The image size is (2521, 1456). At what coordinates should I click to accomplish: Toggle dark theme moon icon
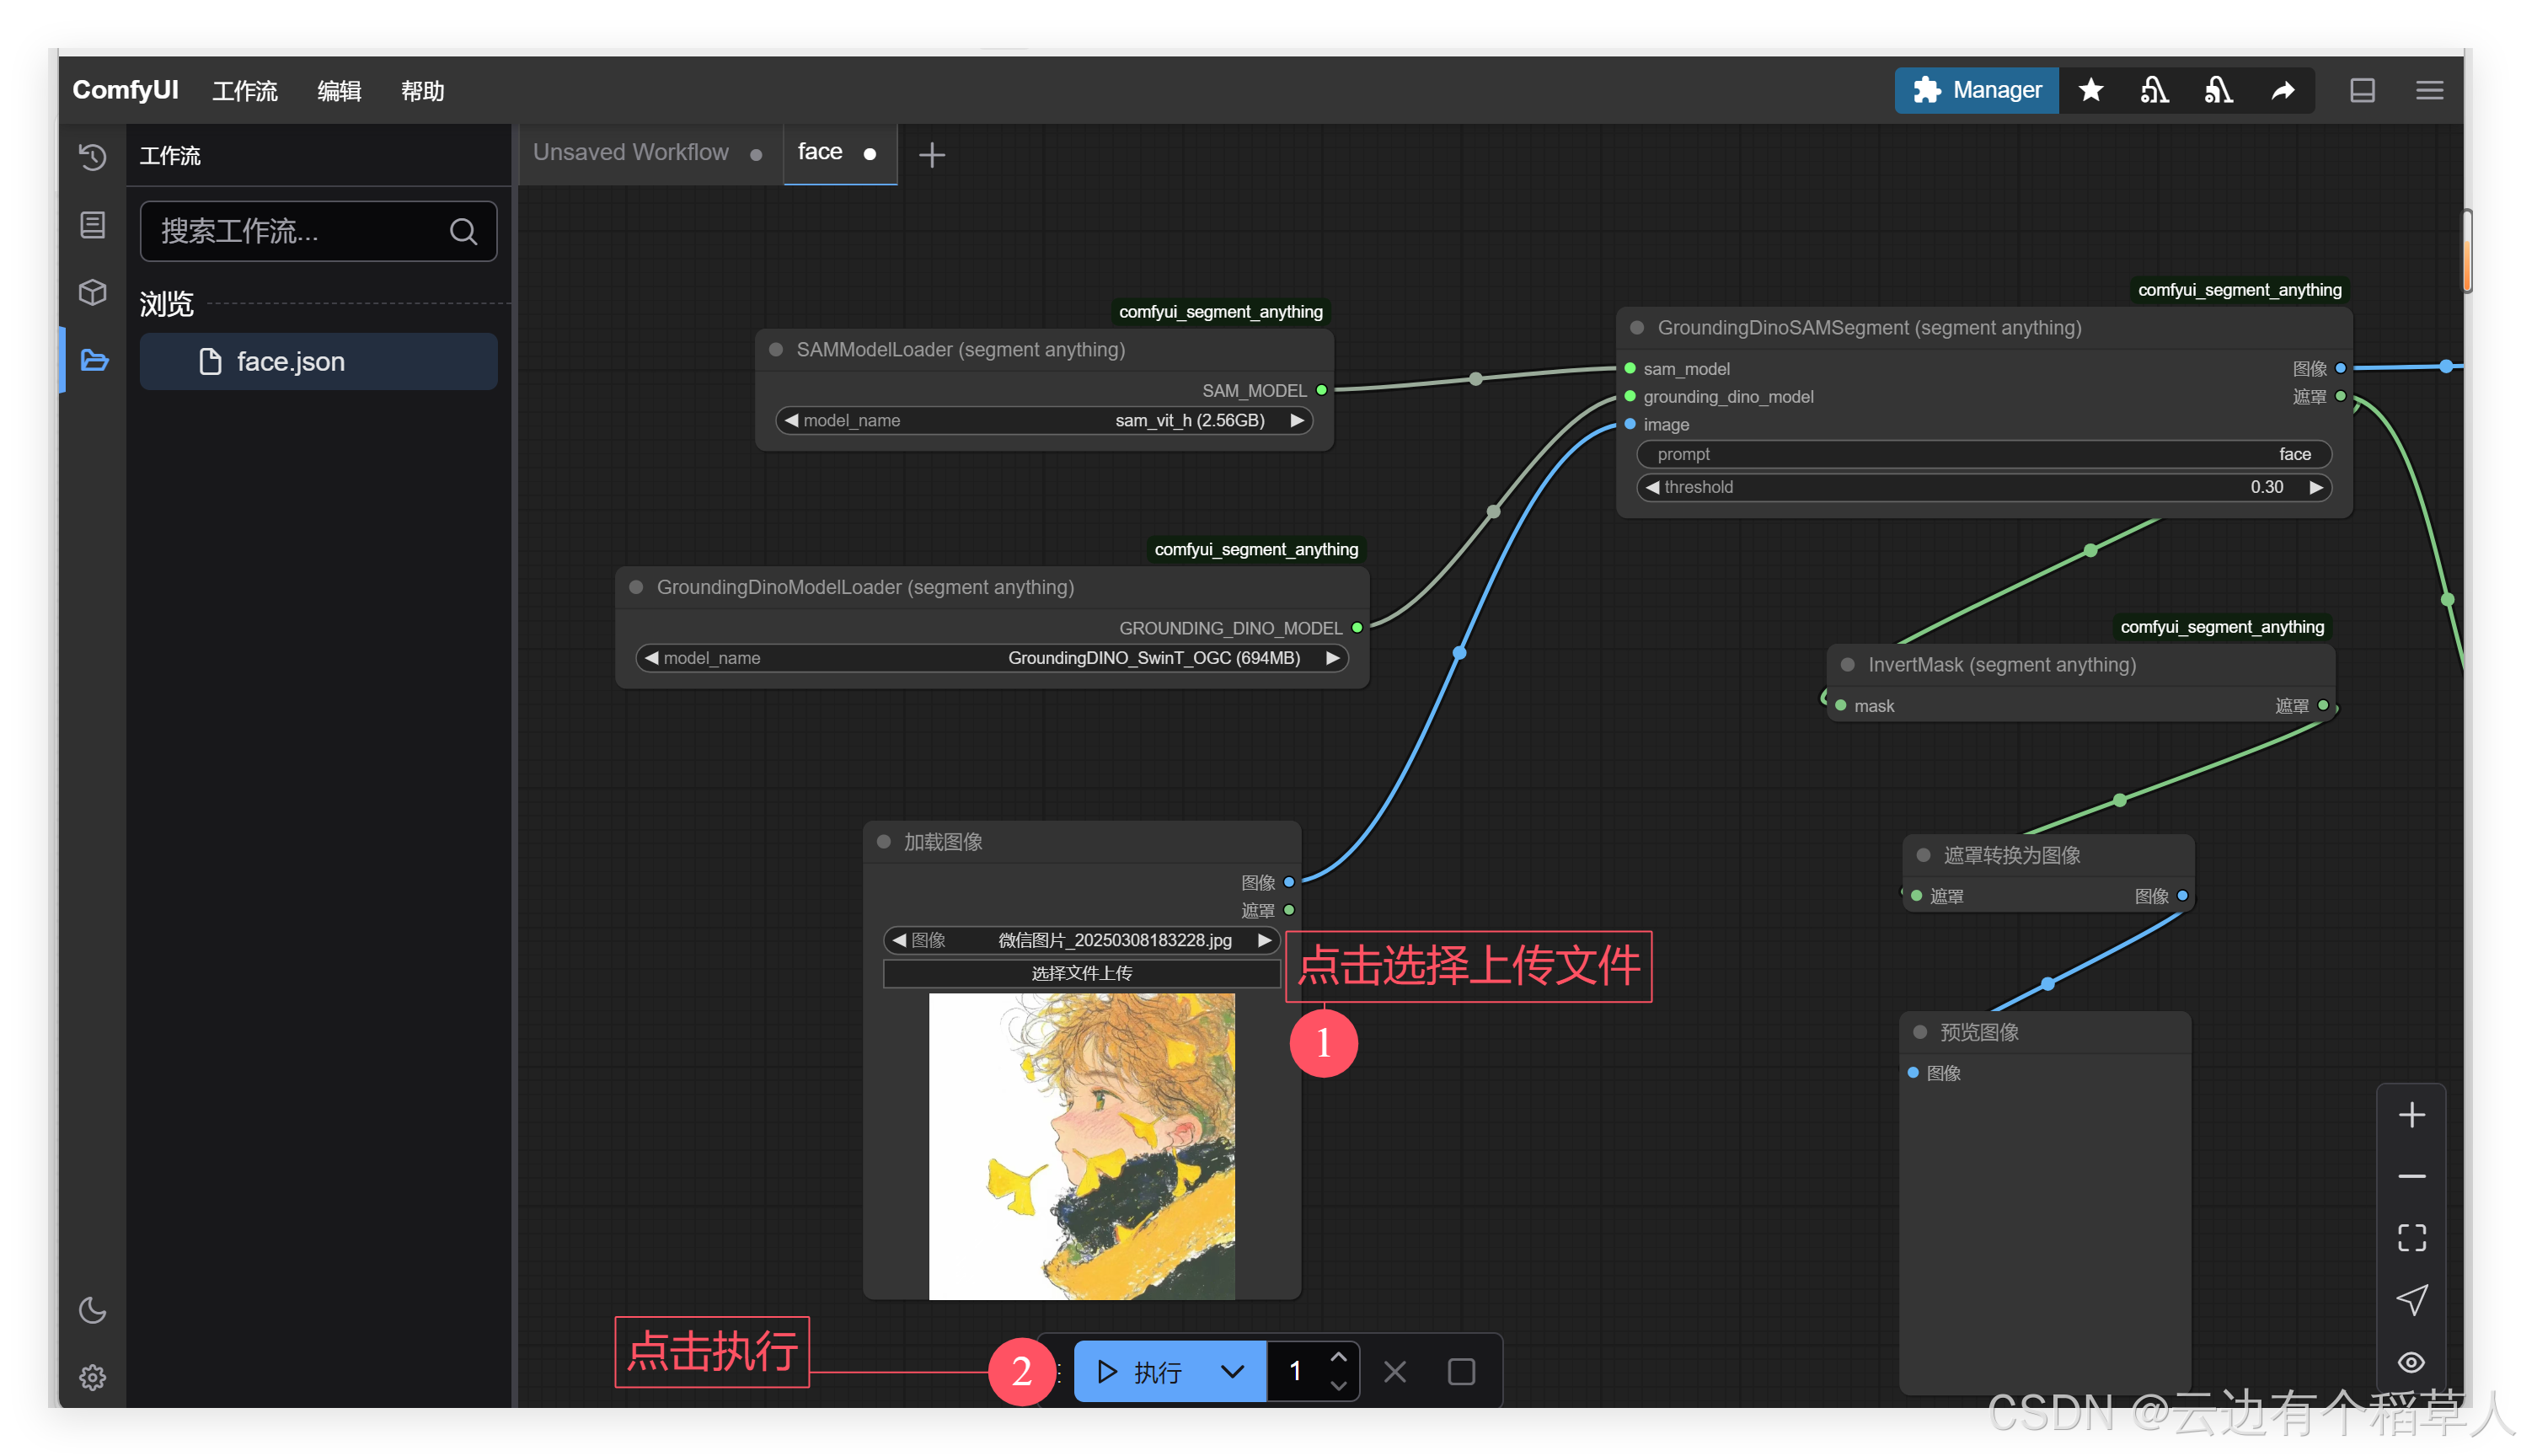click(x=92, y=1310)
